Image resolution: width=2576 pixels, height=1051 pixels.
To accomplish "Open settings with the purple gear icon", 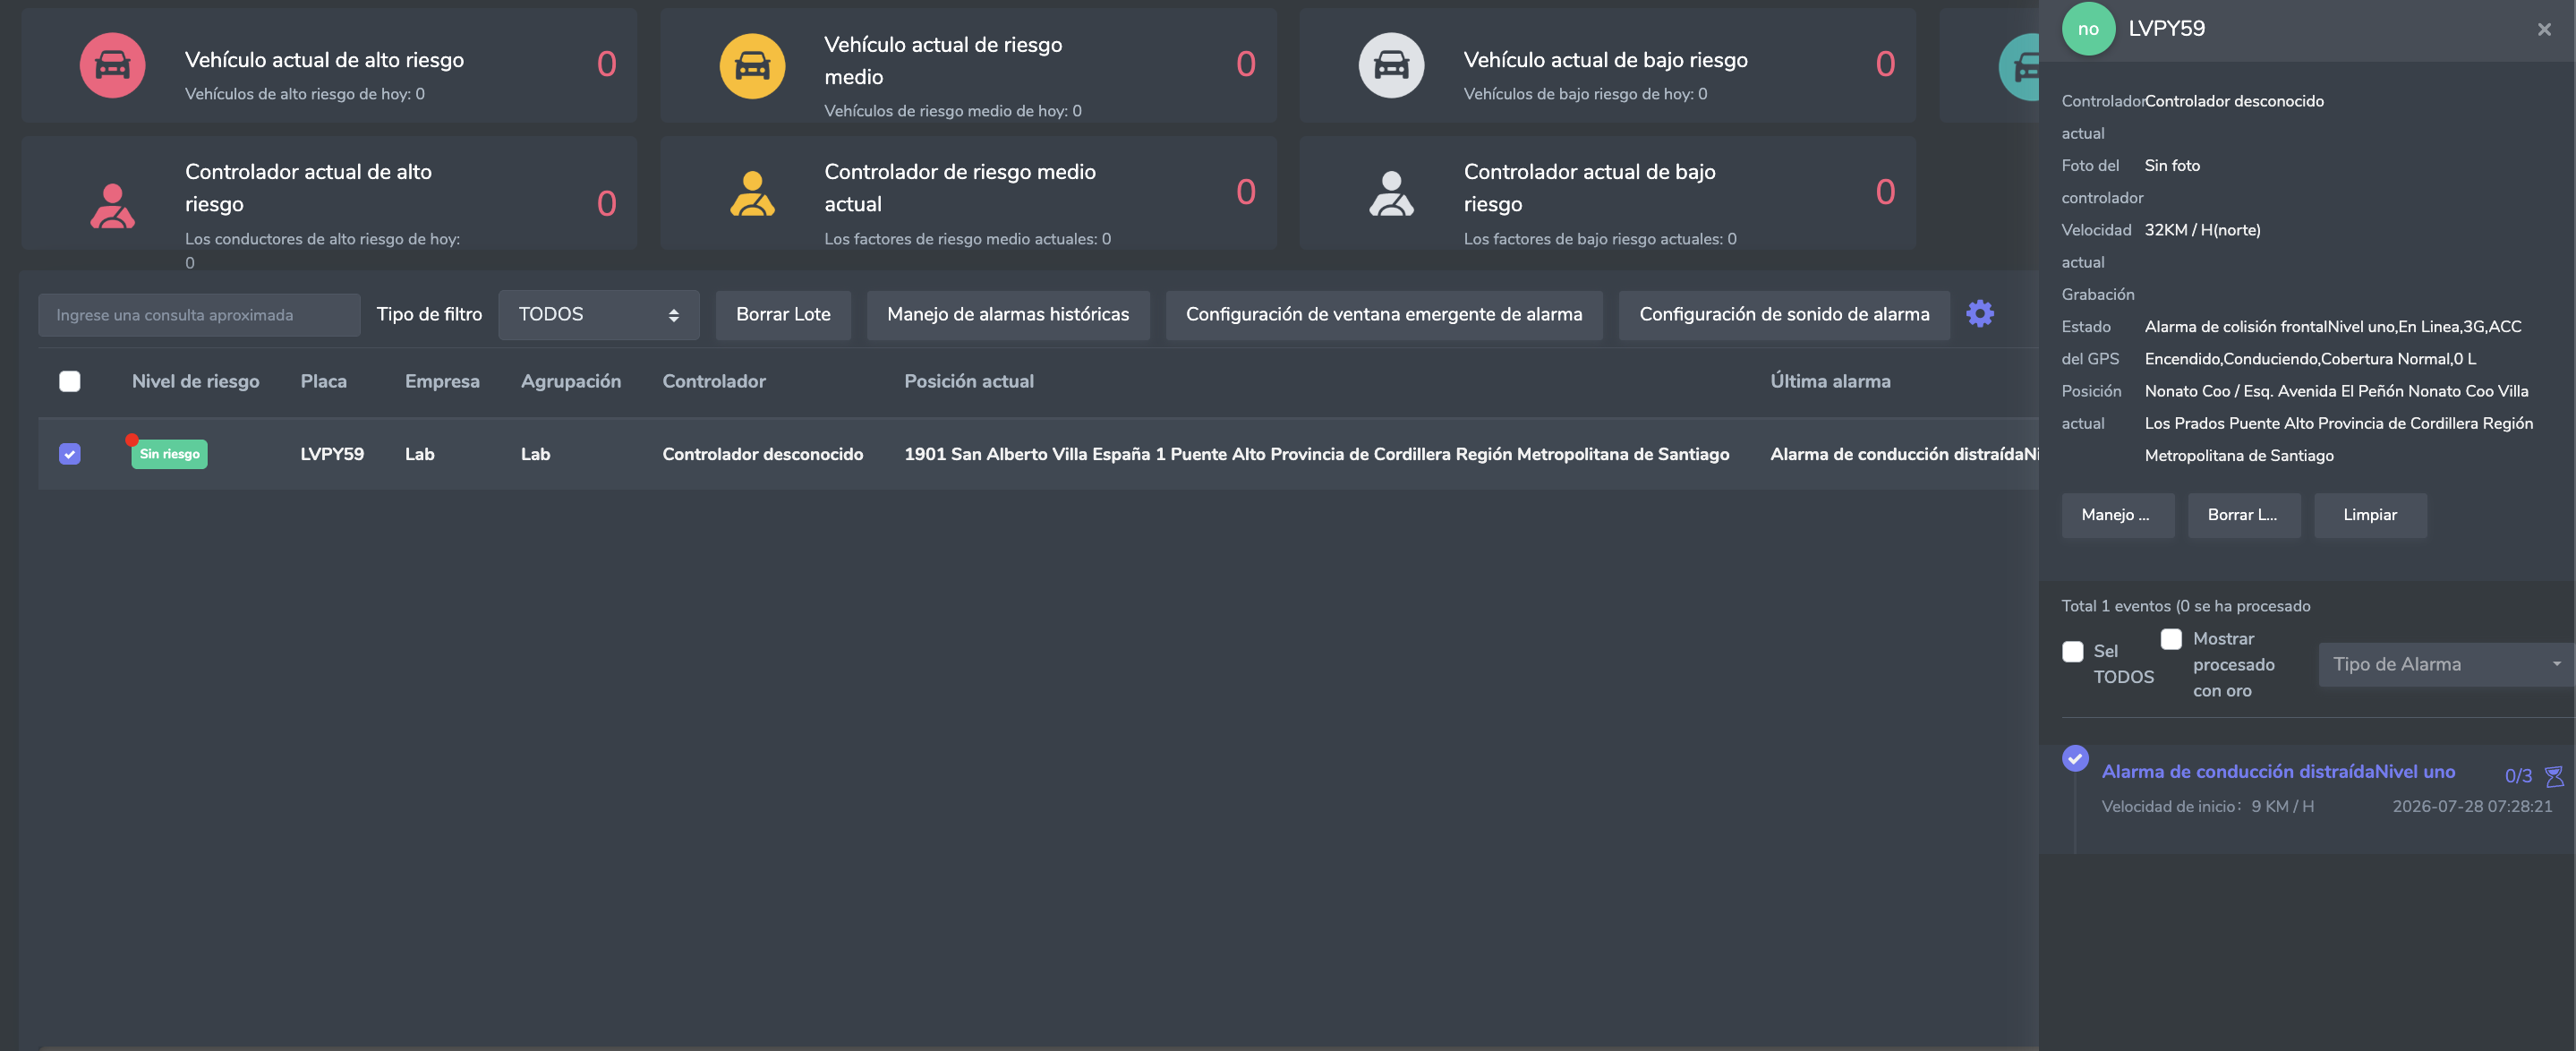I will point(1979,314).
